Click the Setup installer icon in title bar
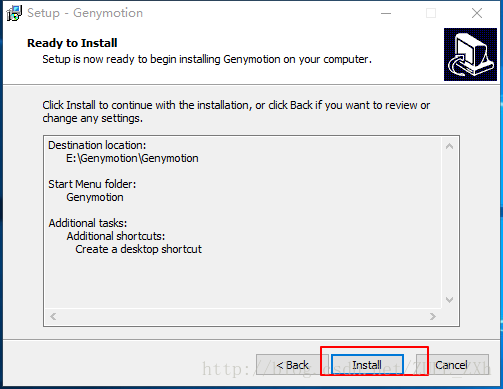 click(x=14, y=13)
